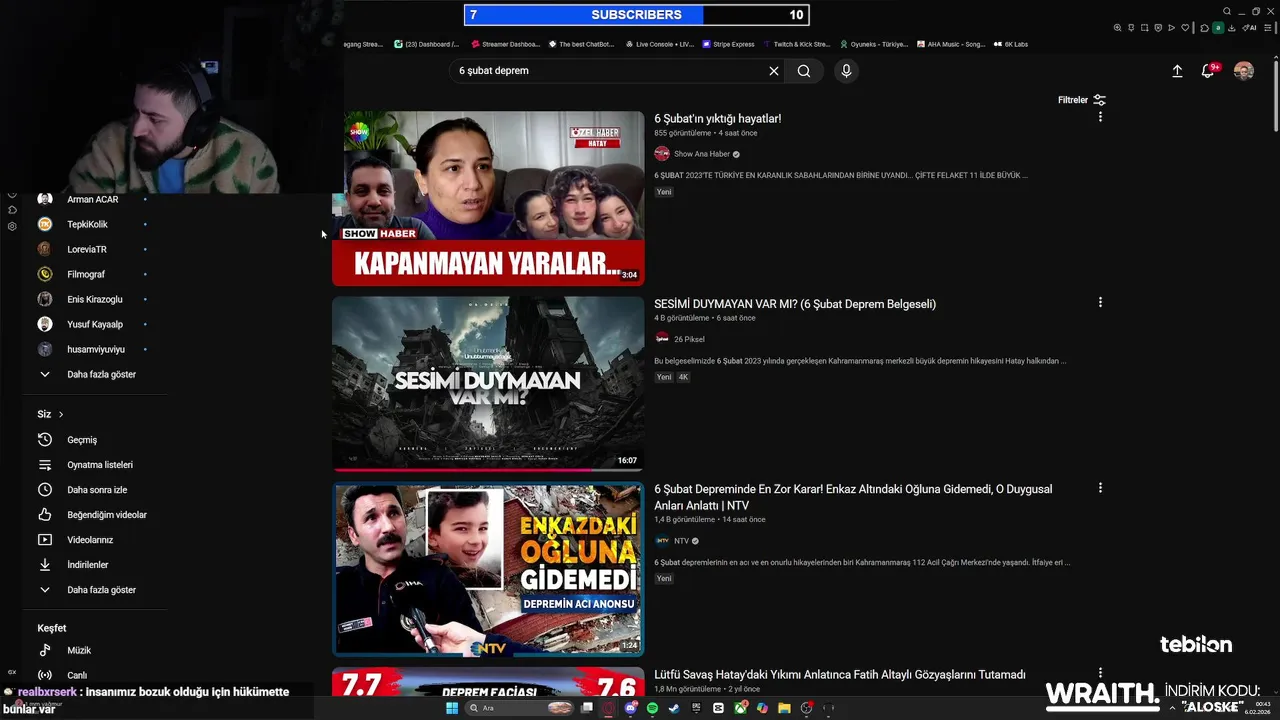Open AHA Music bookmark
This screenshot has width=1280, height=720.
click(950, 44)
